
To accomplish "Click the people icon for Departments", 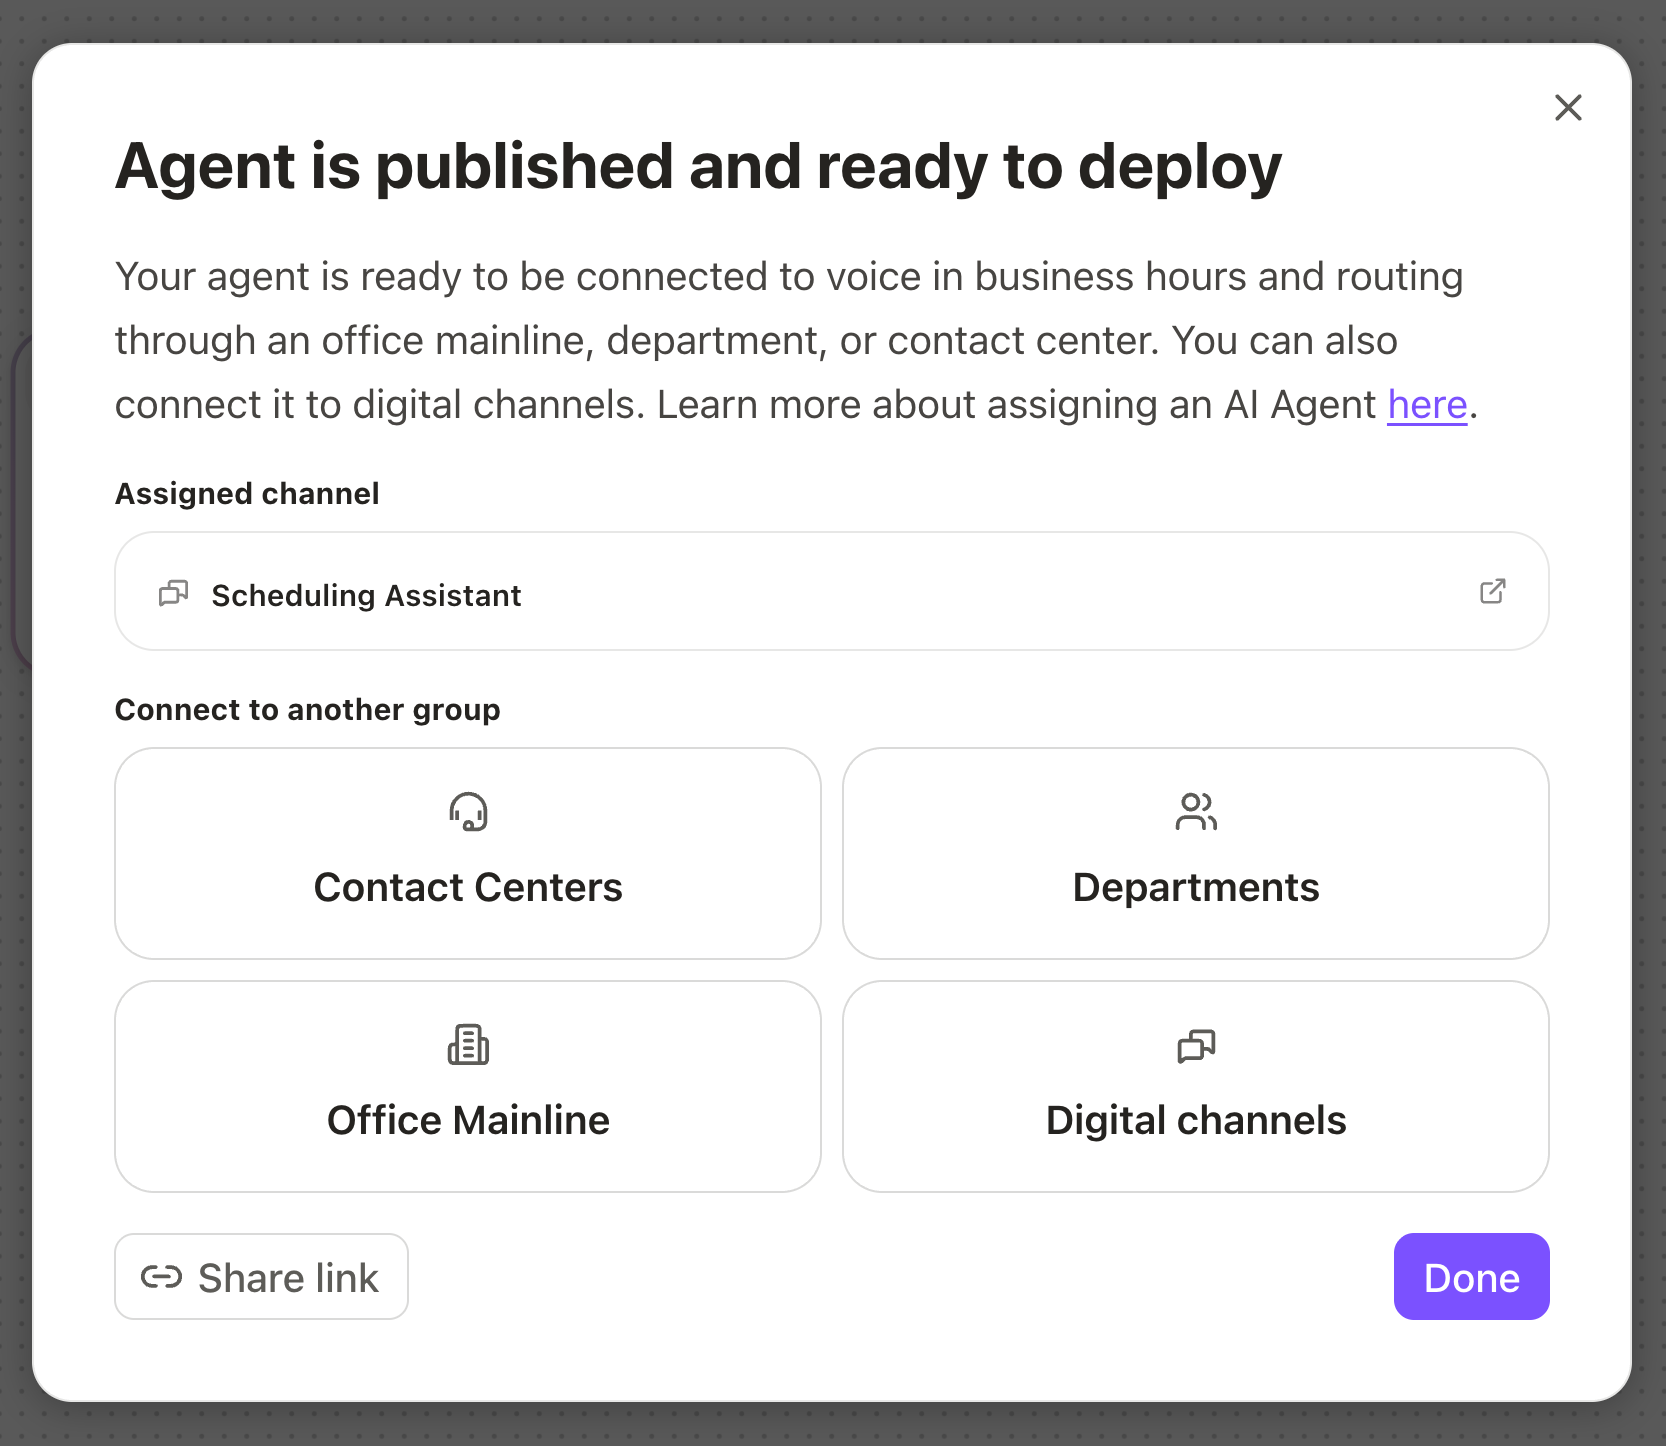I will click(x=1196, y=812).
